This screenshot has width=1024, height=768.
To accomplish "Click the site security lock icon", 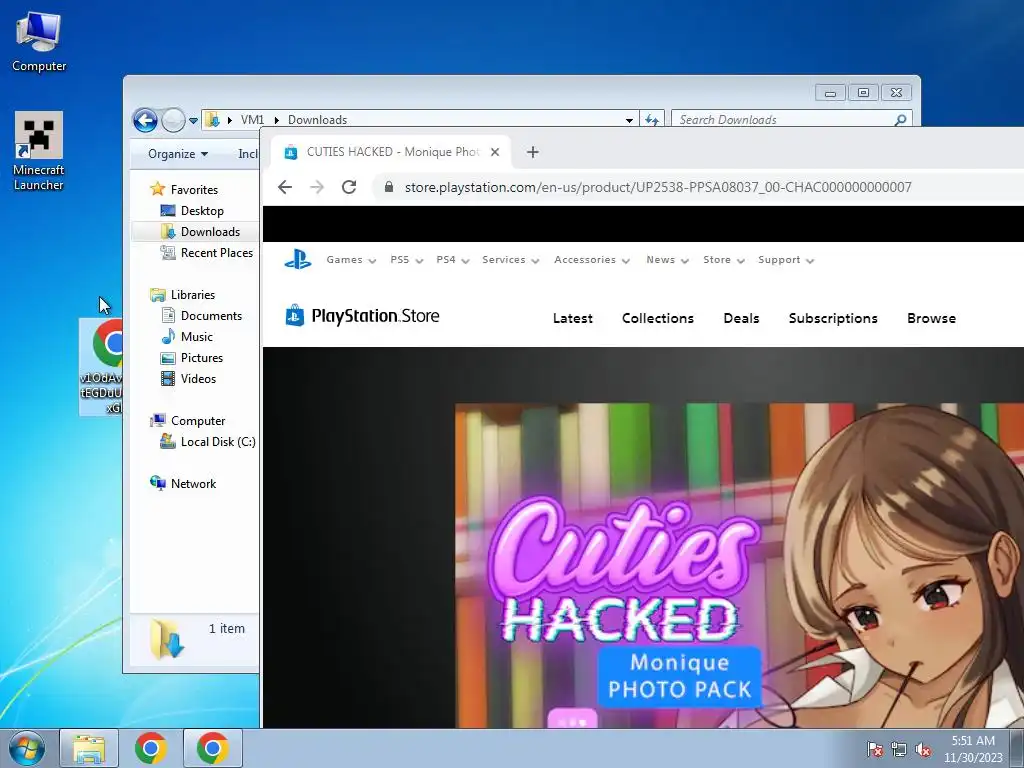I will (389, 187).
